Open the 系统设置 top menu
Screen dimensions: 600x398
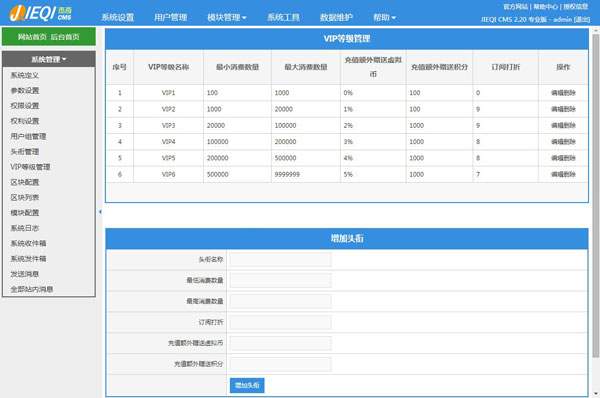[x=117, y=17]
